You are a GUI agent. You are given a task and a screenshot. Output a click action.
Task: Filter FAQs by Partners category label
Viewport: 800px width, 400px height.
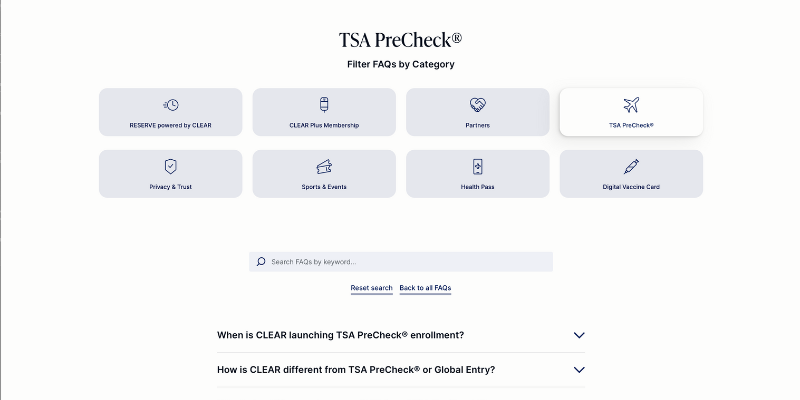point(477,126)
